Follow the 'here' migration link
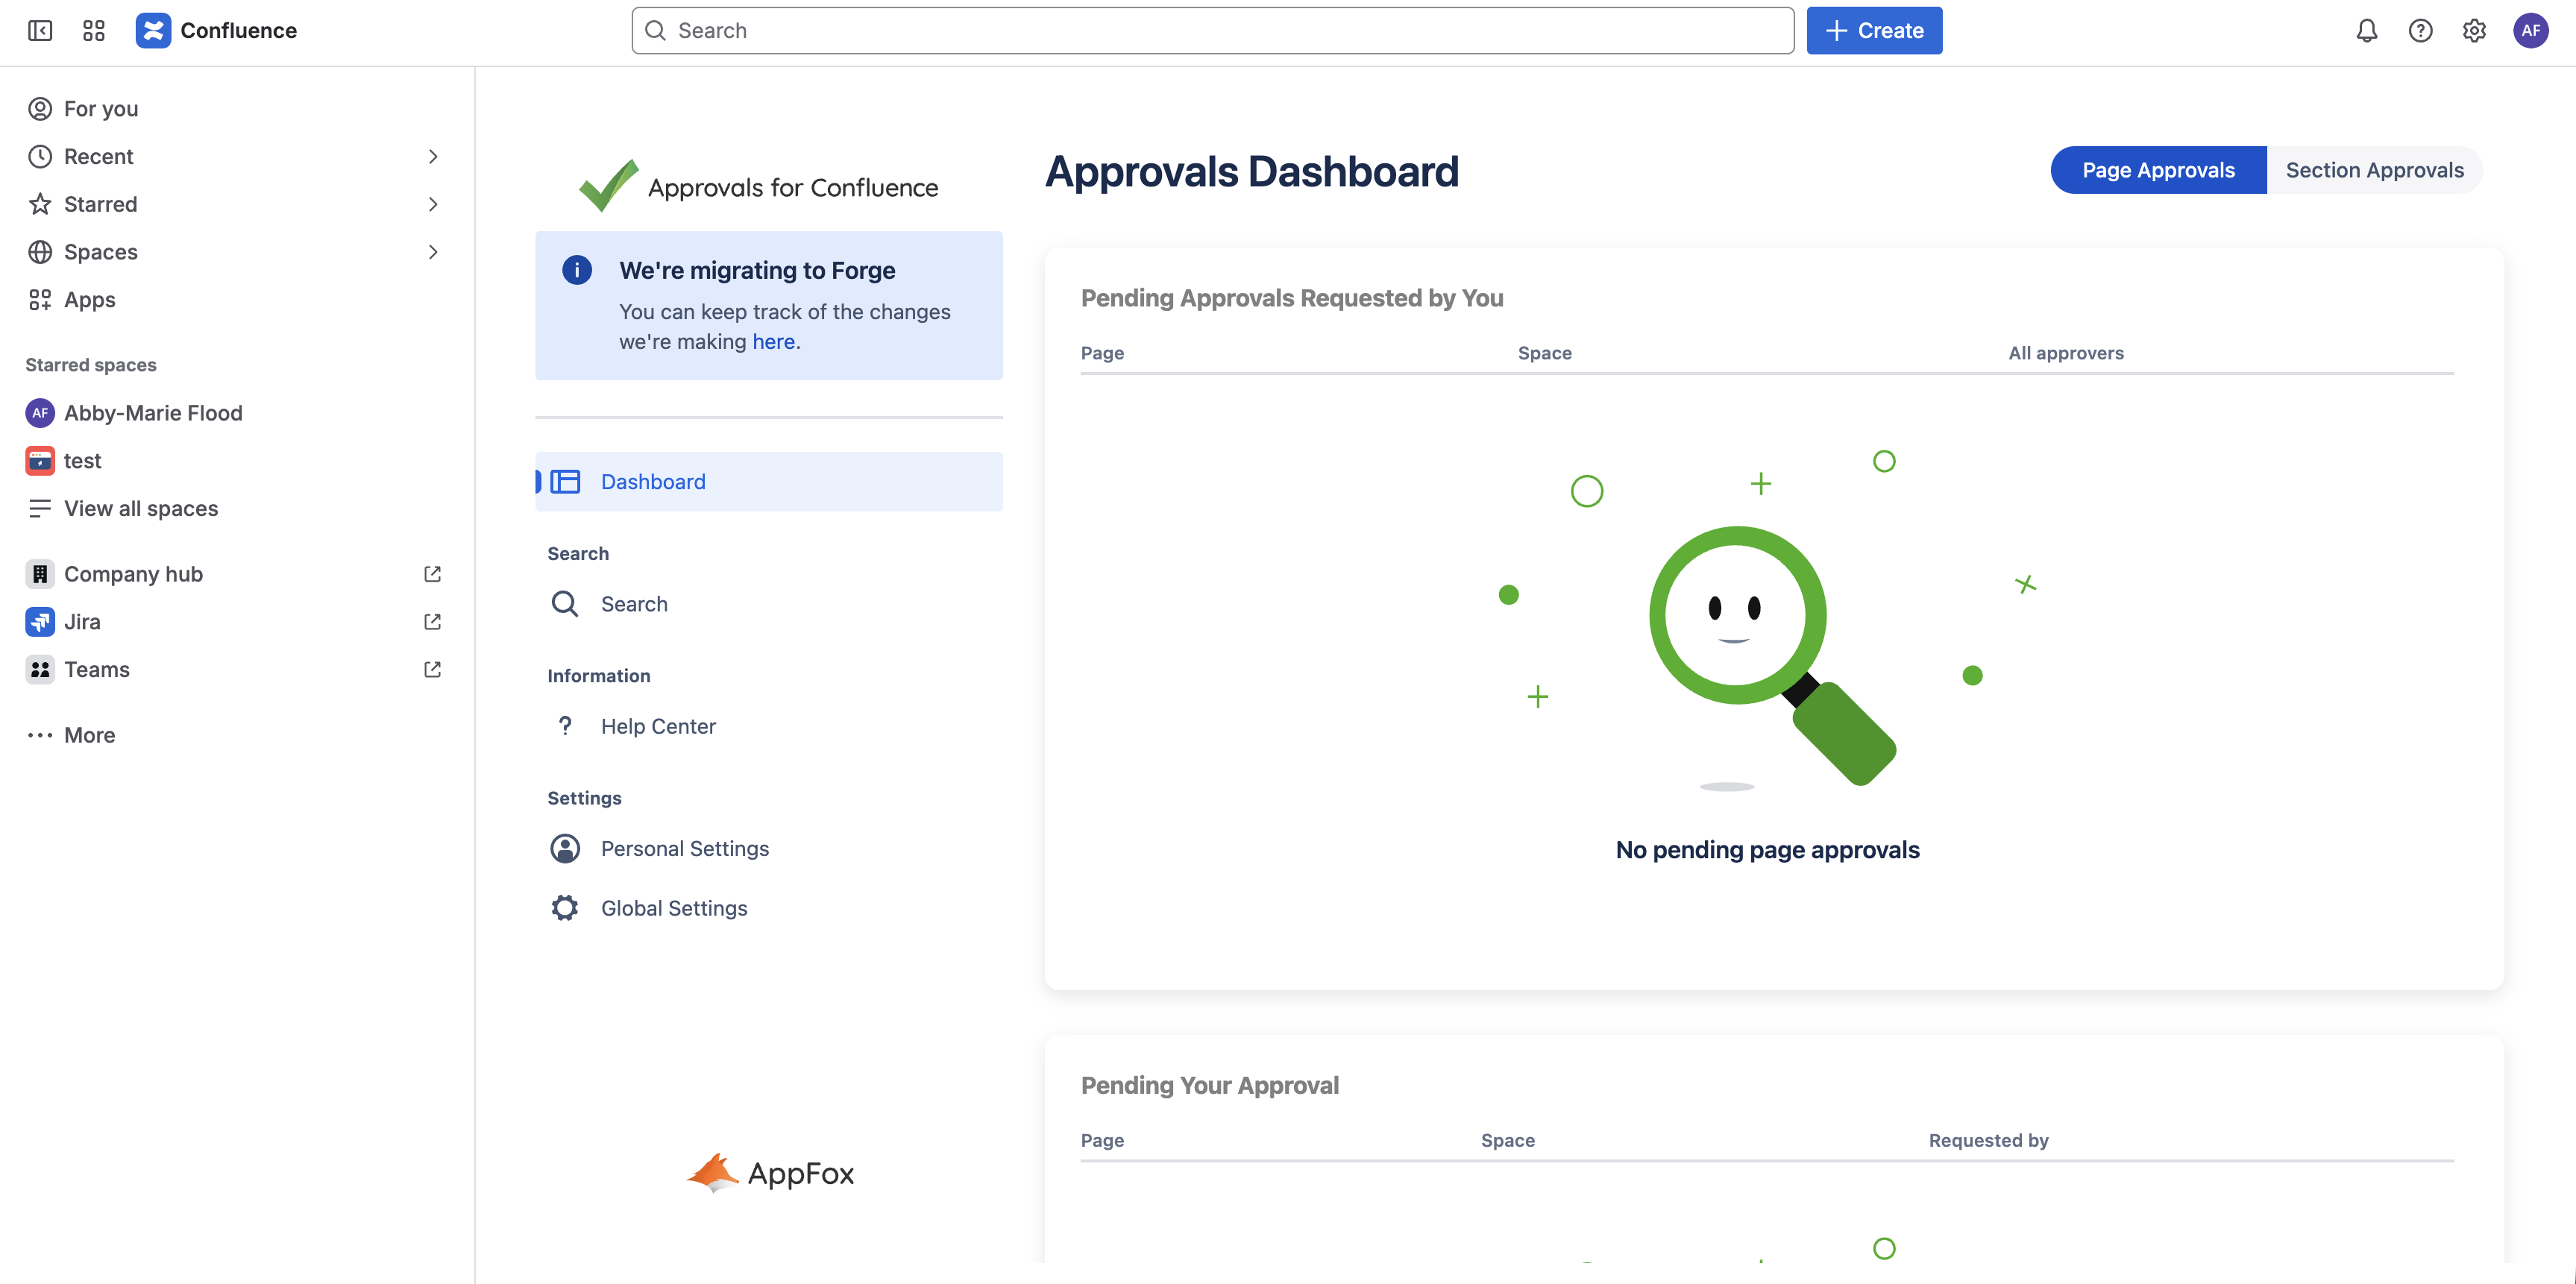The image size is (2576, 1284). coord(773,342)
